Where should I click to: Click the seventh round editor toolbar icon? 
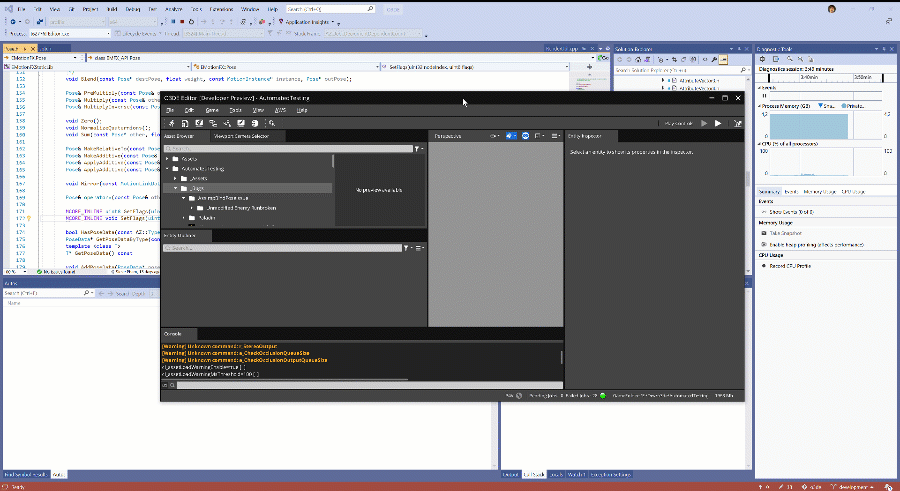pyautogui.click(x=255, y=123)
